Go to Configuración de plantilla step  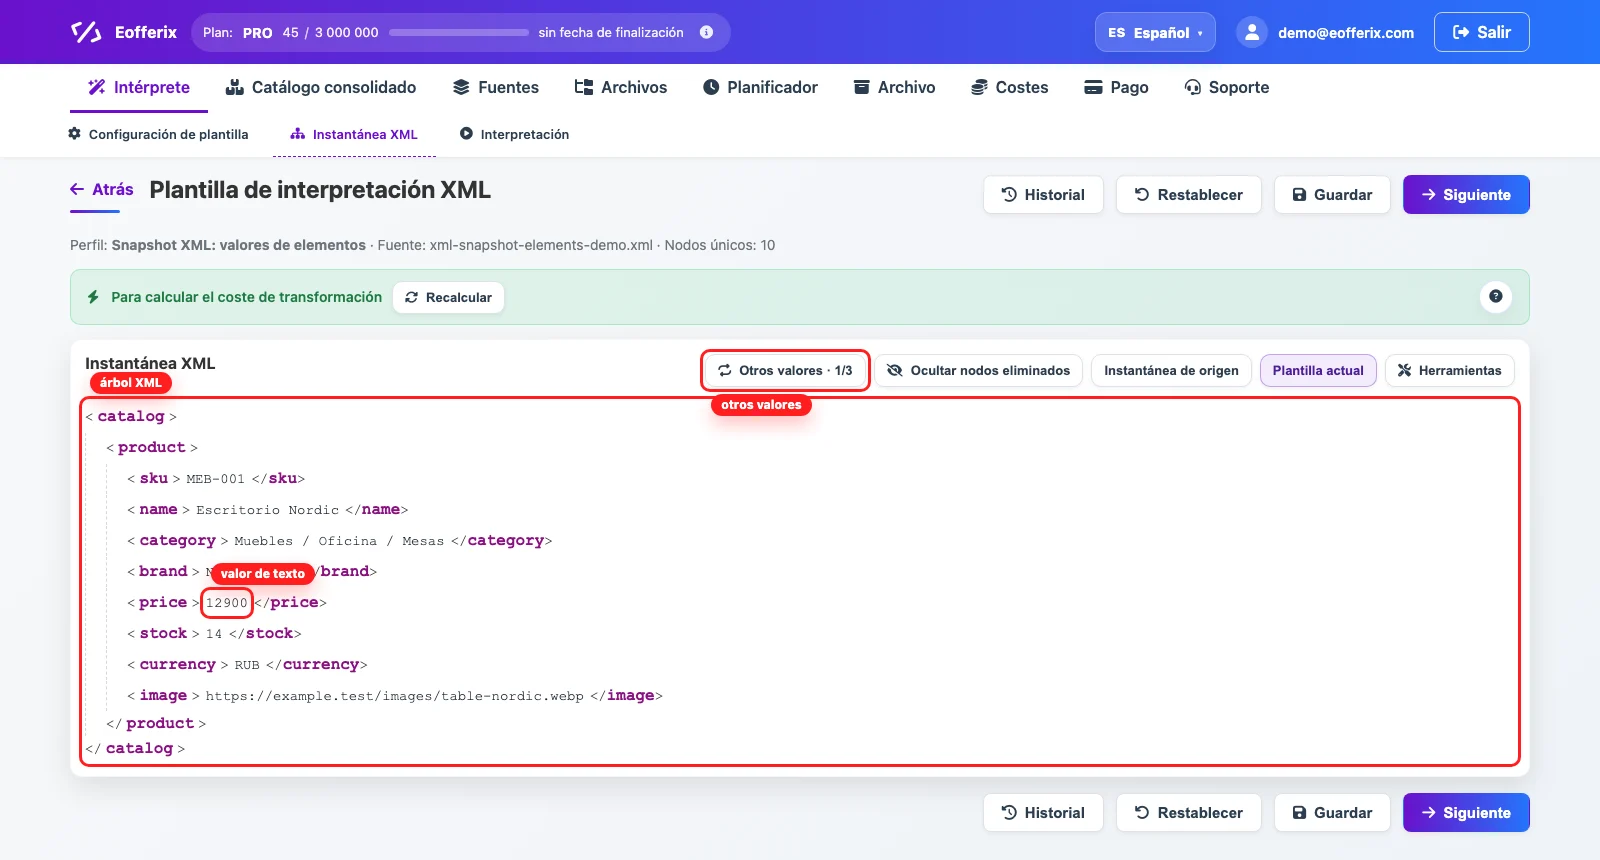click(x=158, y=134)
